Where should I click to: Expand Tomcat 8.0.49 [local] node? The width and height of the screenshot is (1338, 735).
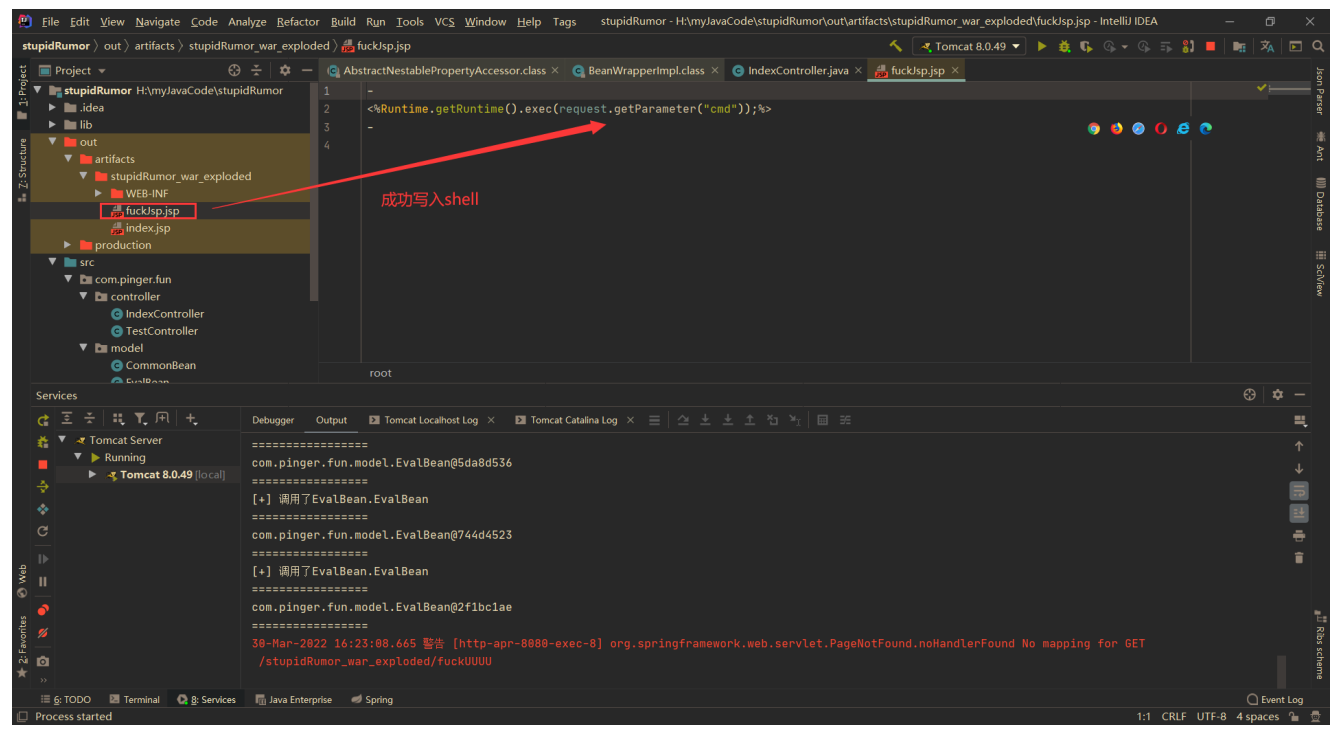tap(93, 474)
